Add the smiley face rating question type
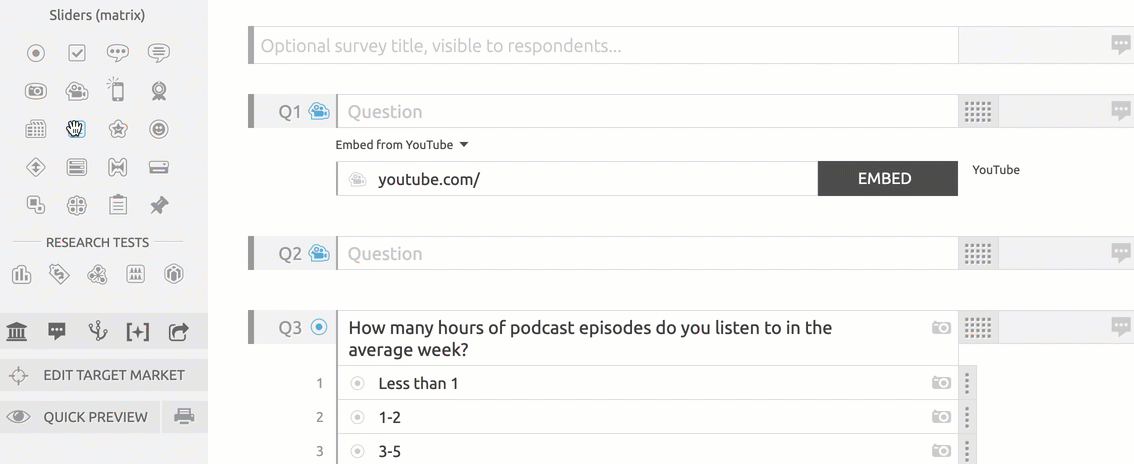 point(159,129)
